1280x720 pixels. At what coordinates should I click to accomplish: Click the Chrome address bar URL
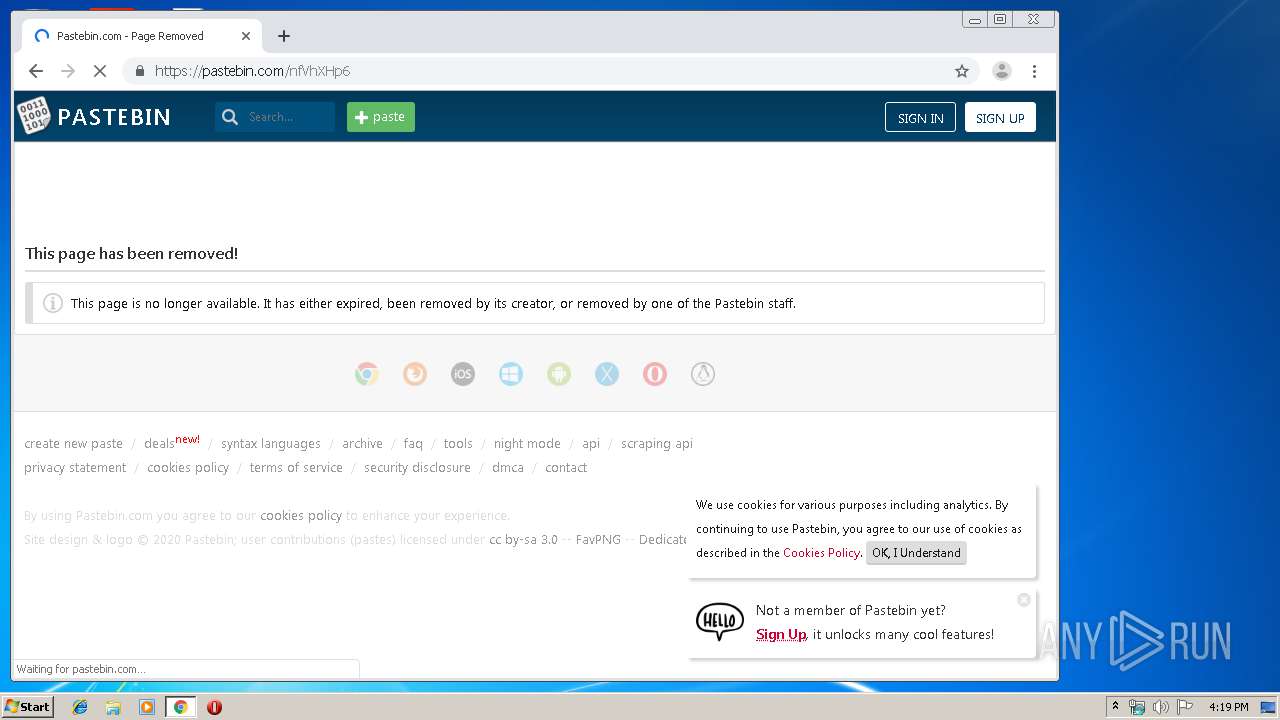tap(252, 71)
